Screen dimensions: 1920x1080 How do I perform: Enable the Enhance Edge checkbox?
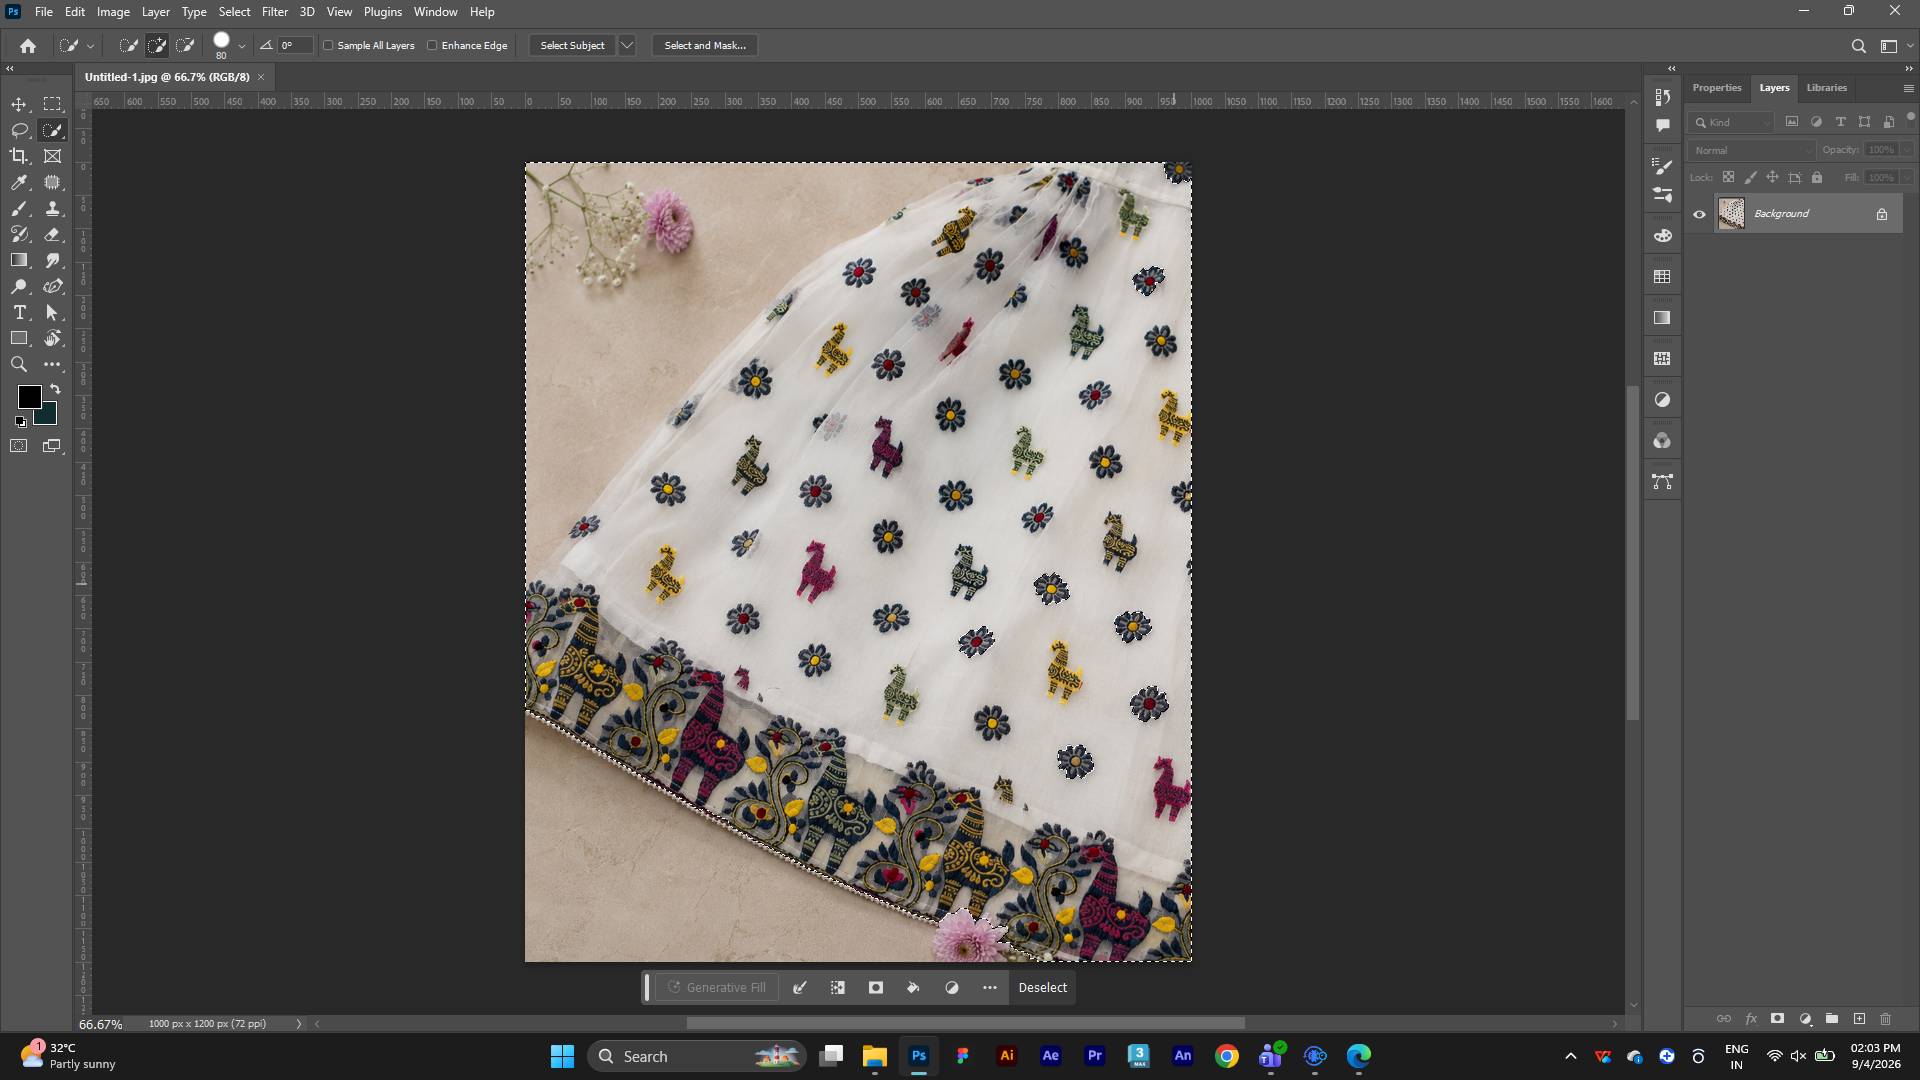(432, 45)
